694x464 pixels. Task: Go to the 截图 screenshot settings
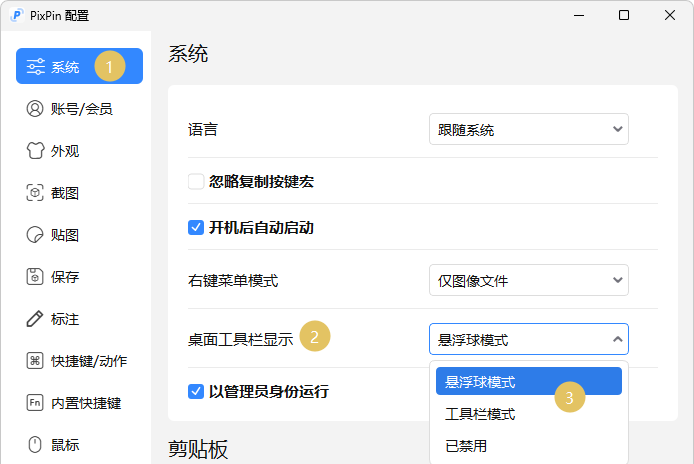click(79, 193)
